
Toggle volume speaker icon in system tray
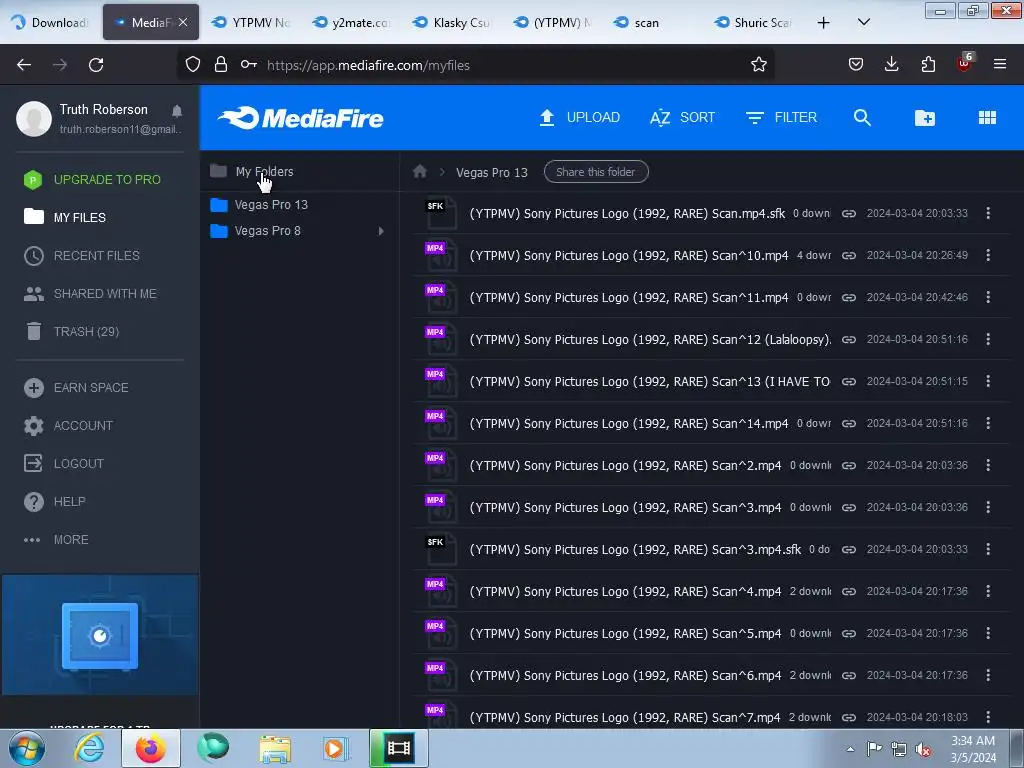[923, 749]
